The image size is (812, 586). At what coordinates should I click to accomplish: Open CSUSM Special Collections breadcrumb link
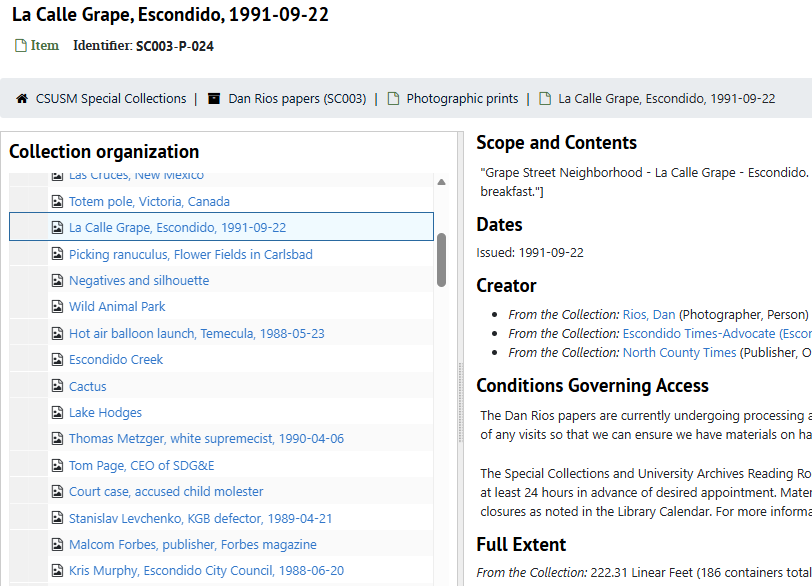click(x=111, y=98)
